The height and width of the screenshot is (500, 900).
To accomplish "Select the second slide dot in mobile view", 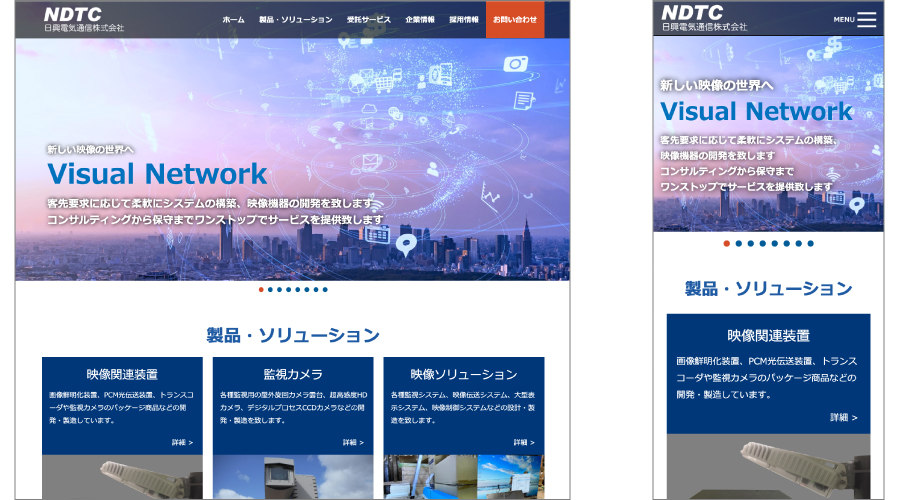I will 739,243.
